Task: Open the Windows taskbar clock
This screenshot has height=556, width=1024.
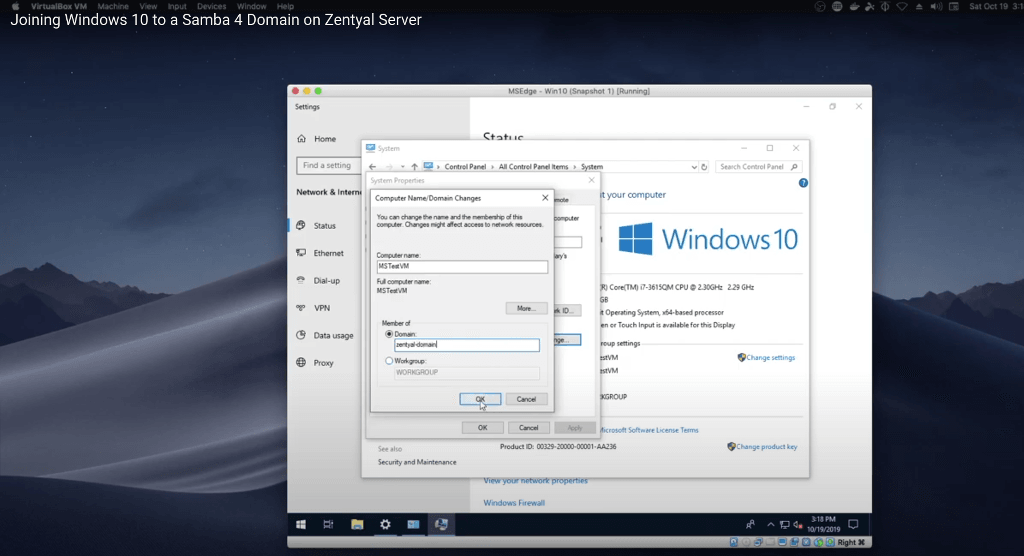Action: pos(823,525)
